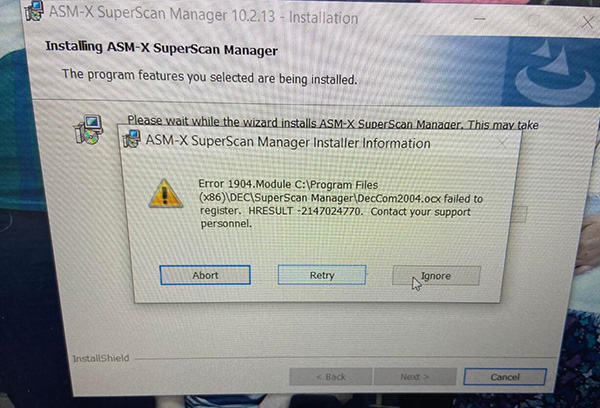Click the installer icon in error dialog title
Screen dimensions: 600x408
tap(132, 139)
